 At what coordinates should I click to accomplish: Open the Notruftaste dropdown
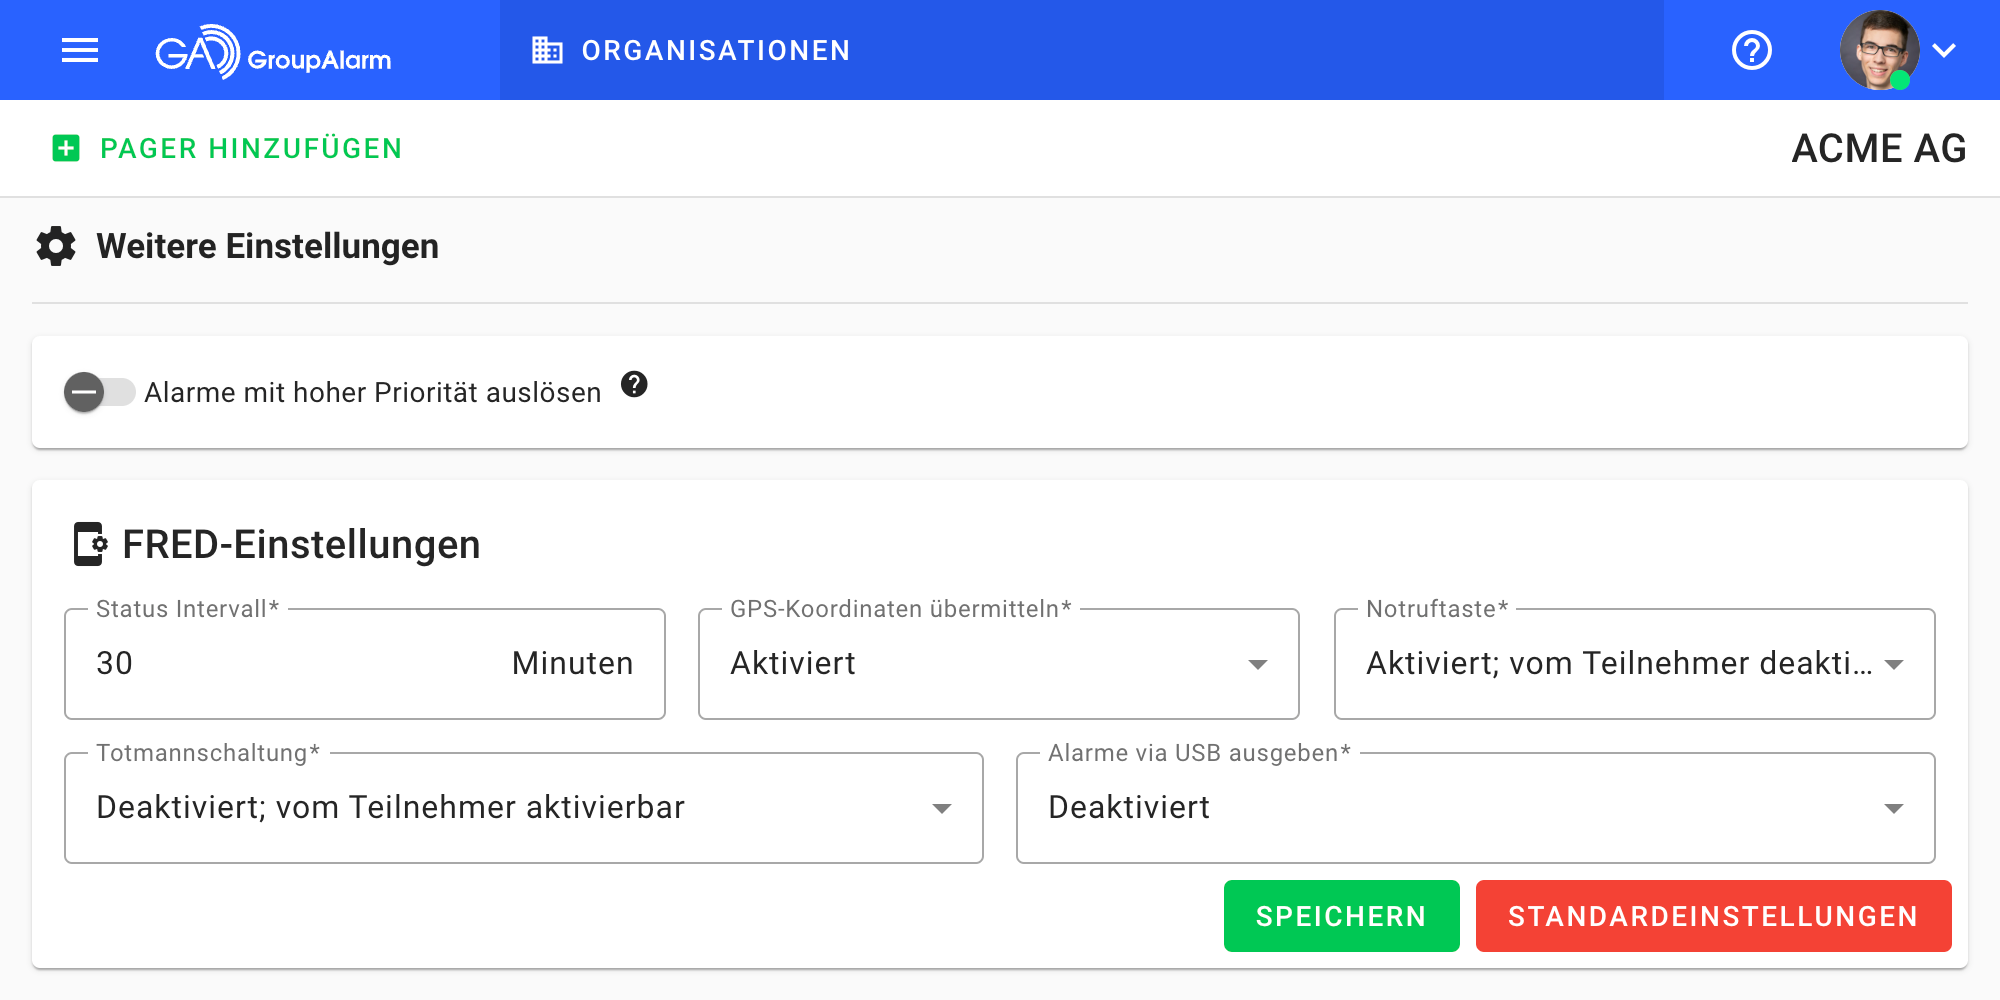pos(1634,664)
